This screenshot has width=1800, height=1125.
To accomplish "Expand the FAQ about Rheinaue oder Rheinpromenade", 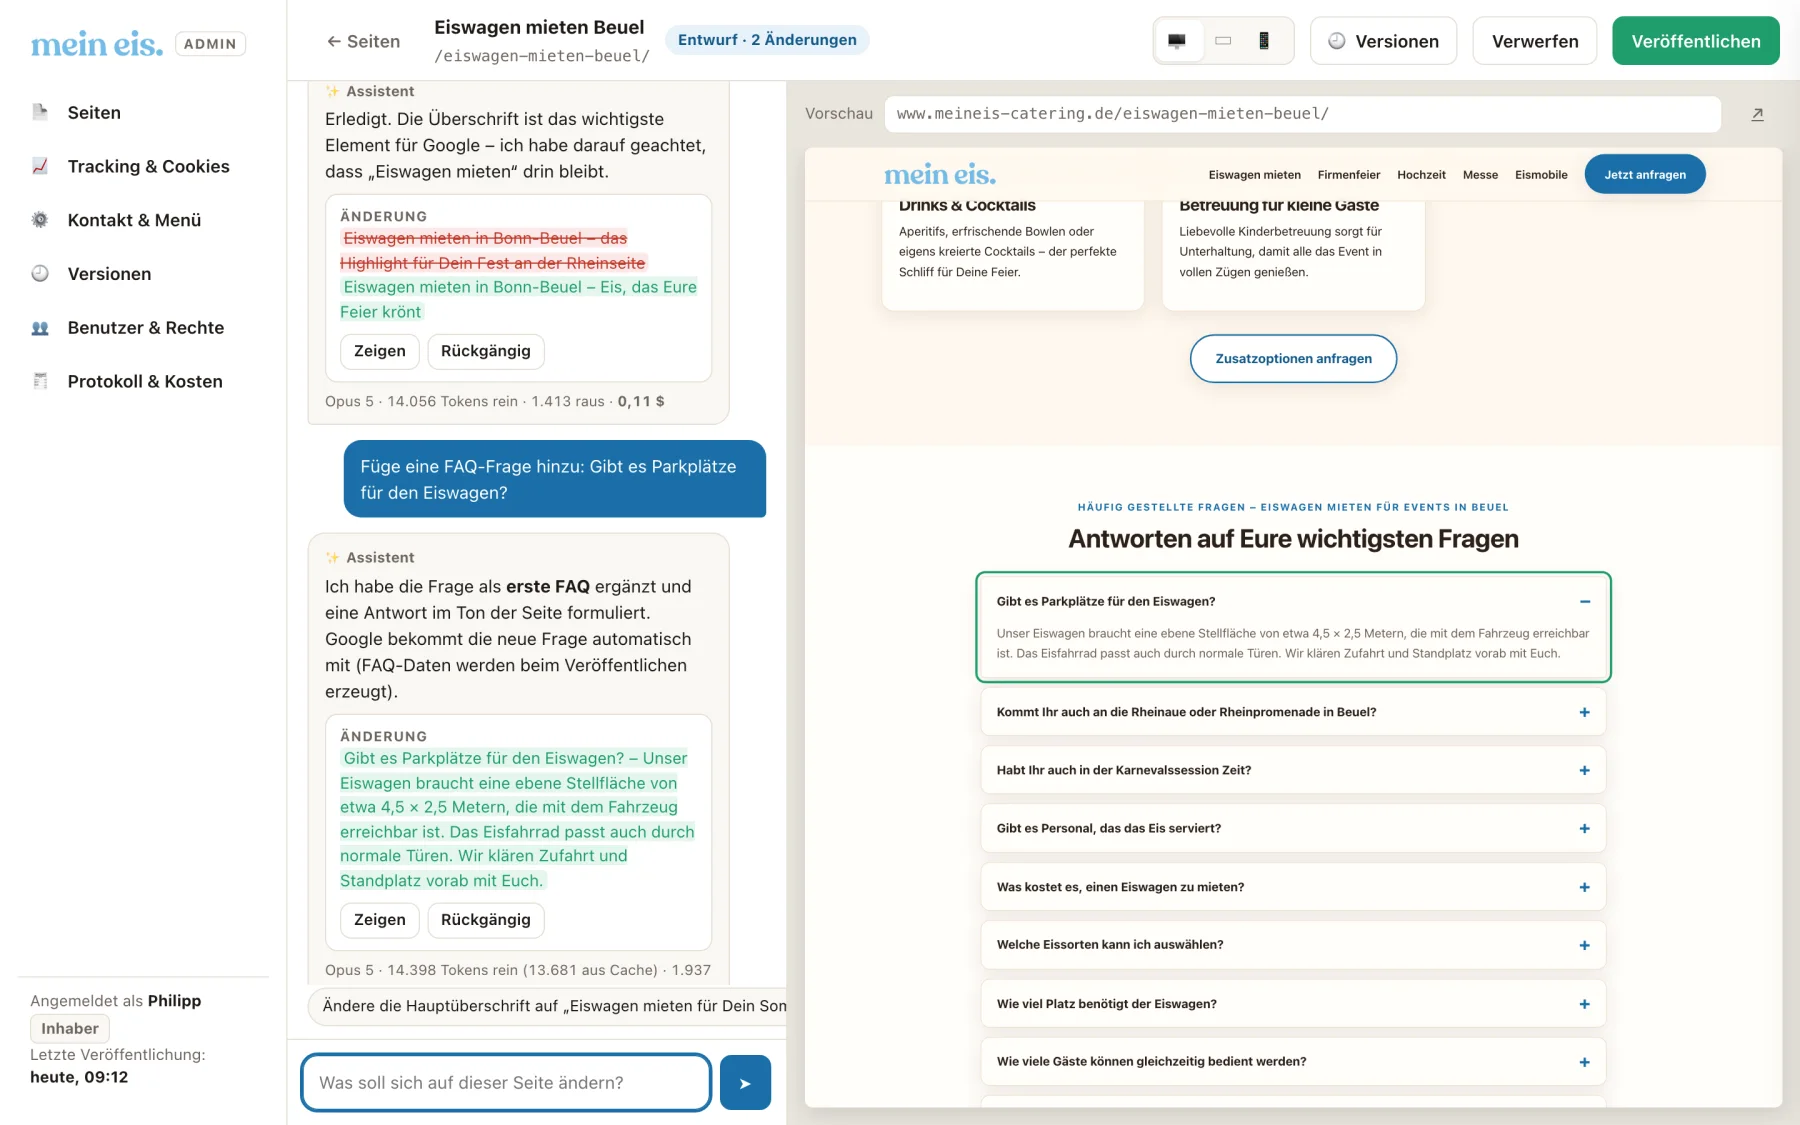I will (1293, 712).
